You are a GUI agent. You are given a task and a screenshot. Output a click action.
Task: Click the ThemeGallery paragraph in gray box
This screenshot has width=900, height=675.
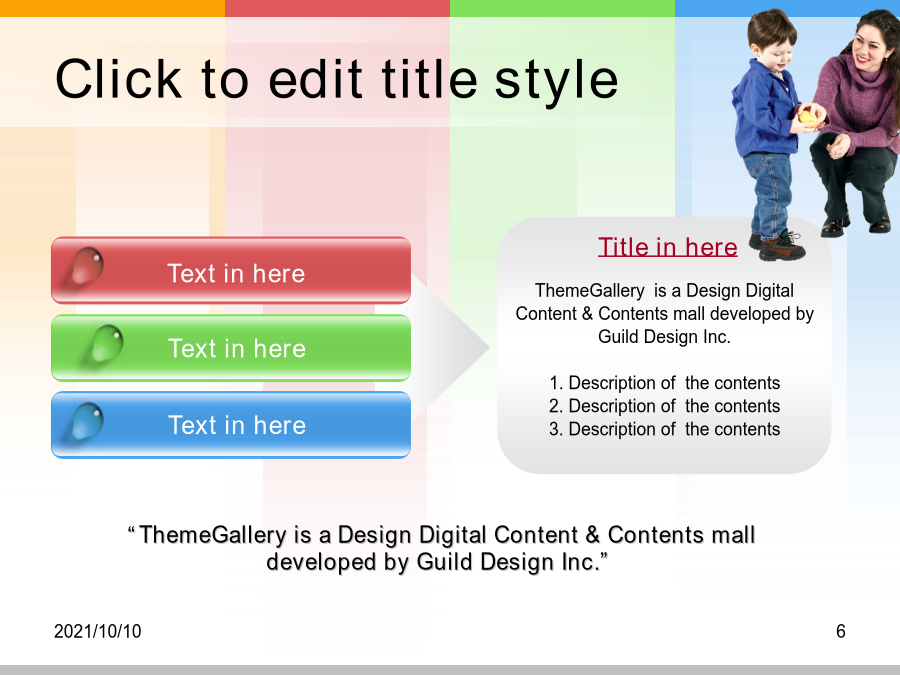664,313
